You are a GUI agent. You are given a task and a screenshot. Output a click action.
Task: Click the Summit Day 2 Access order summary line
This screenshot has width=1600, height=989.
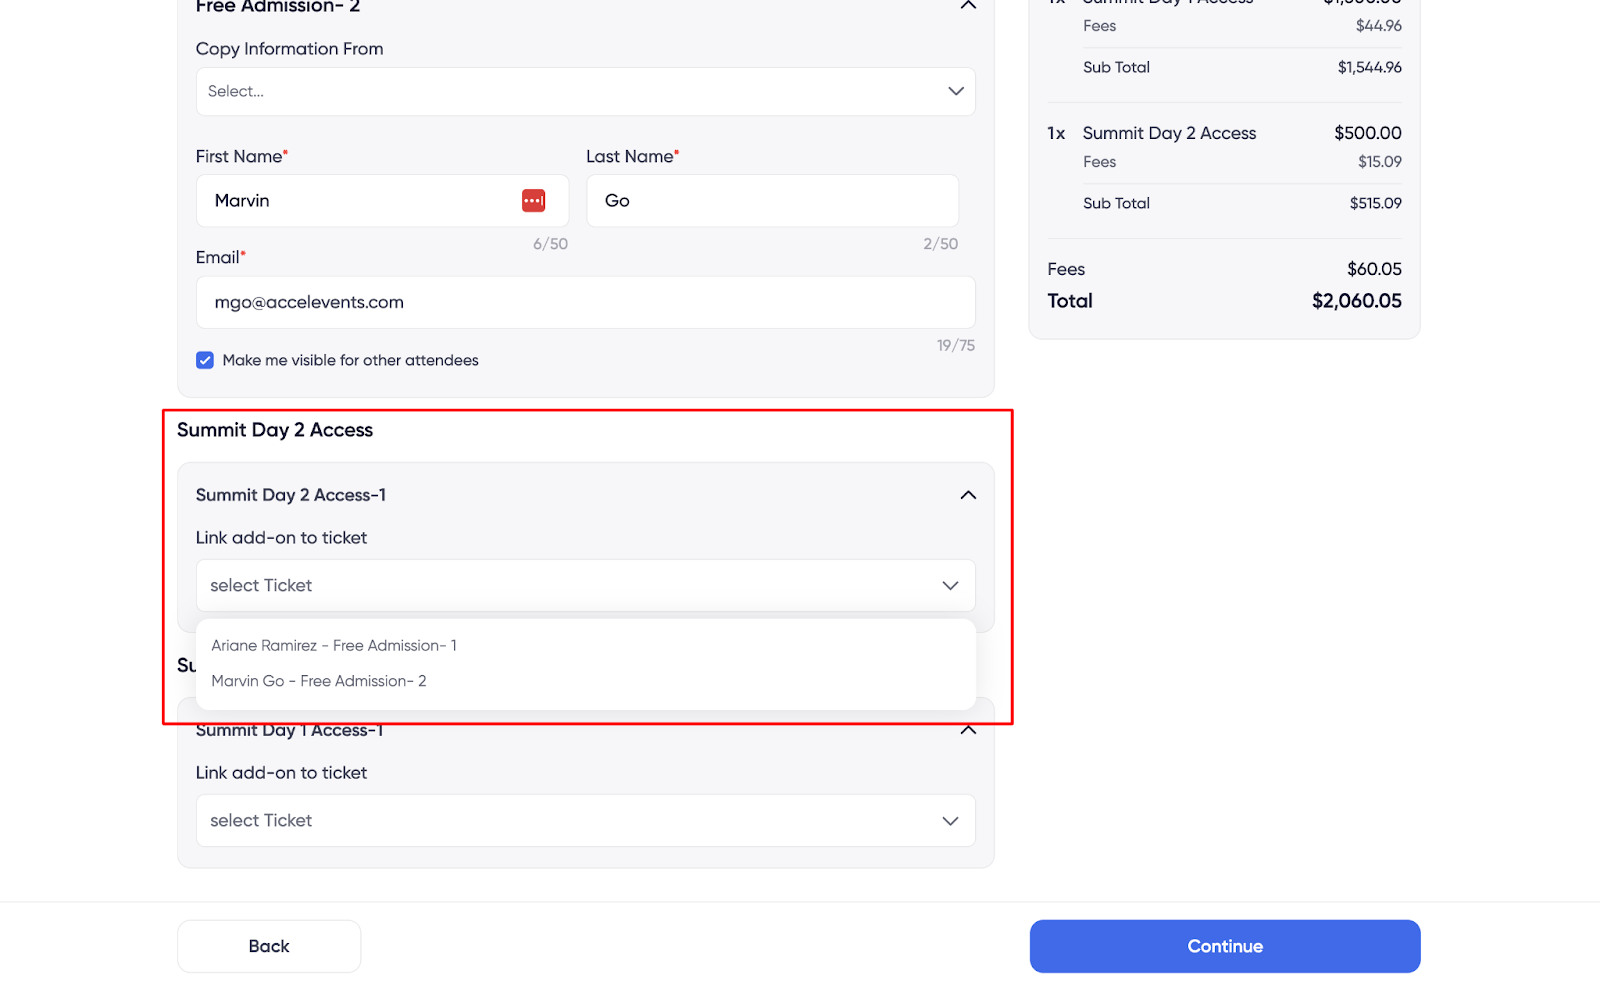tap(1169, 133)
